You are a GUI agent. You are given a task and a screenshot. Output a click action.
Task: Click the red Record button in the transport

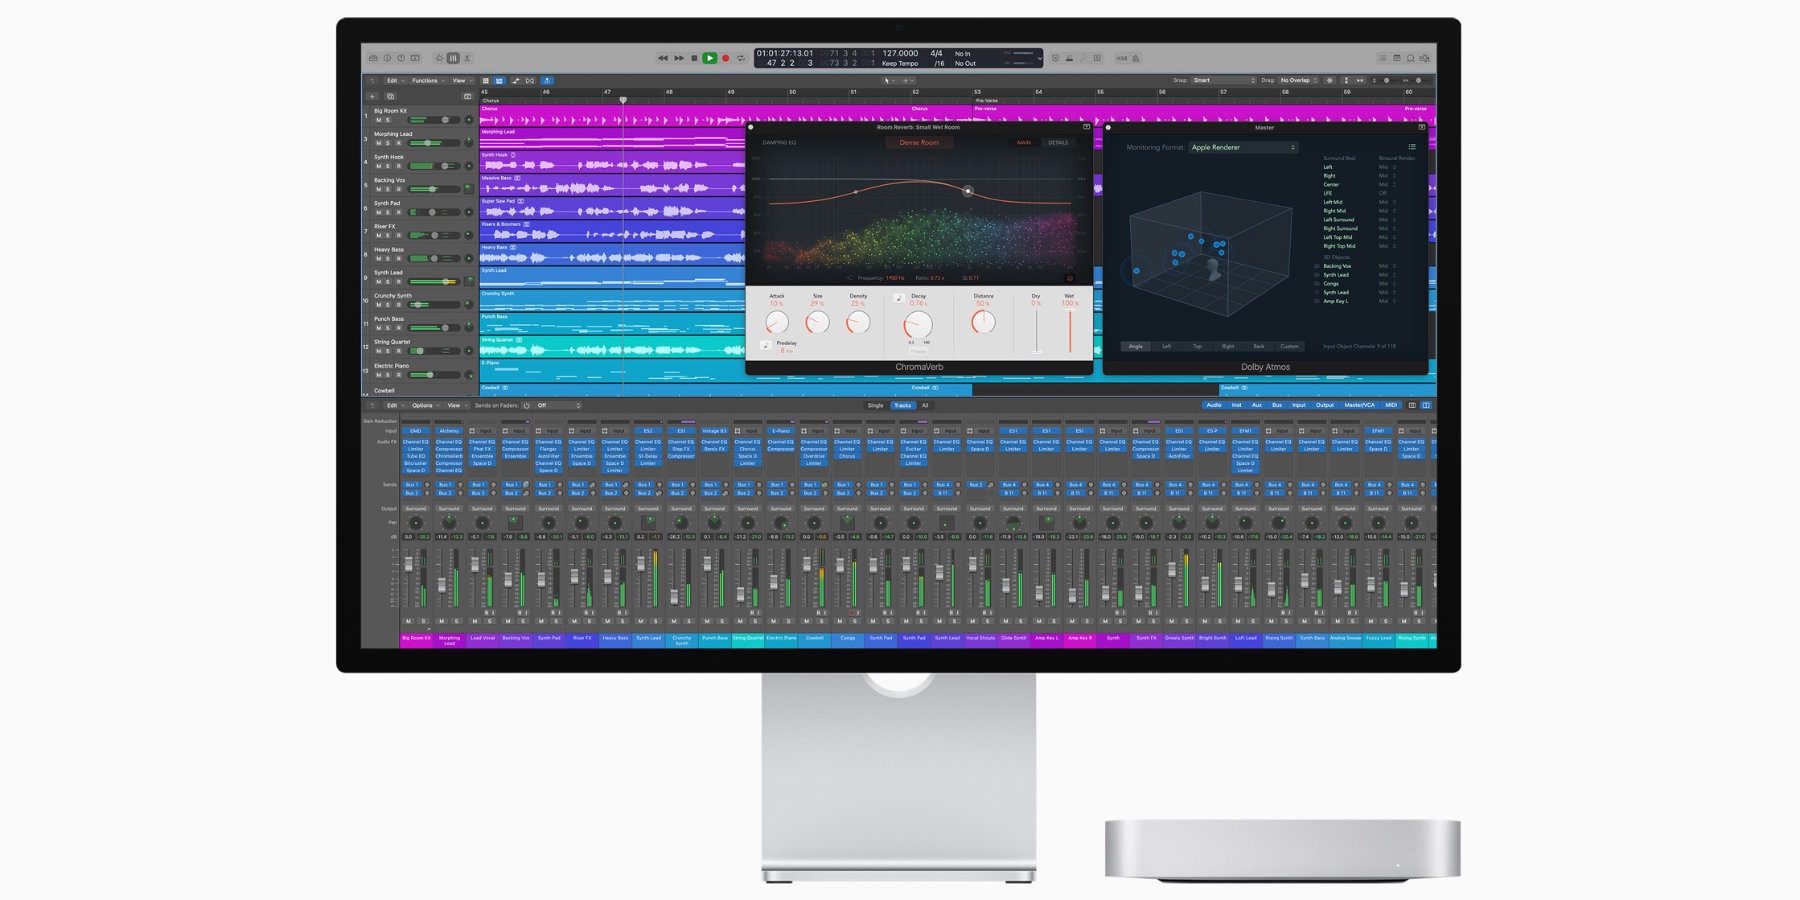pyautogui.click(x=725, y=57)
